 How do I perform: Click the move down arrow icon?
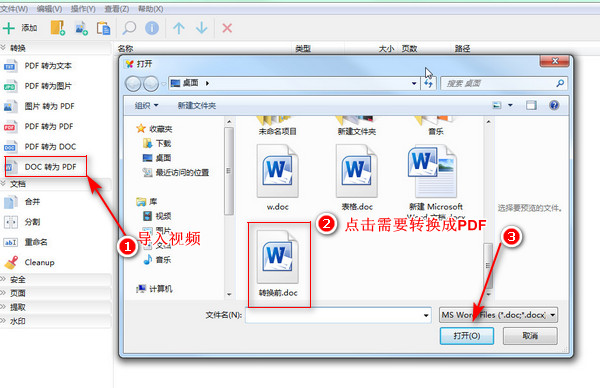[202, 28]
